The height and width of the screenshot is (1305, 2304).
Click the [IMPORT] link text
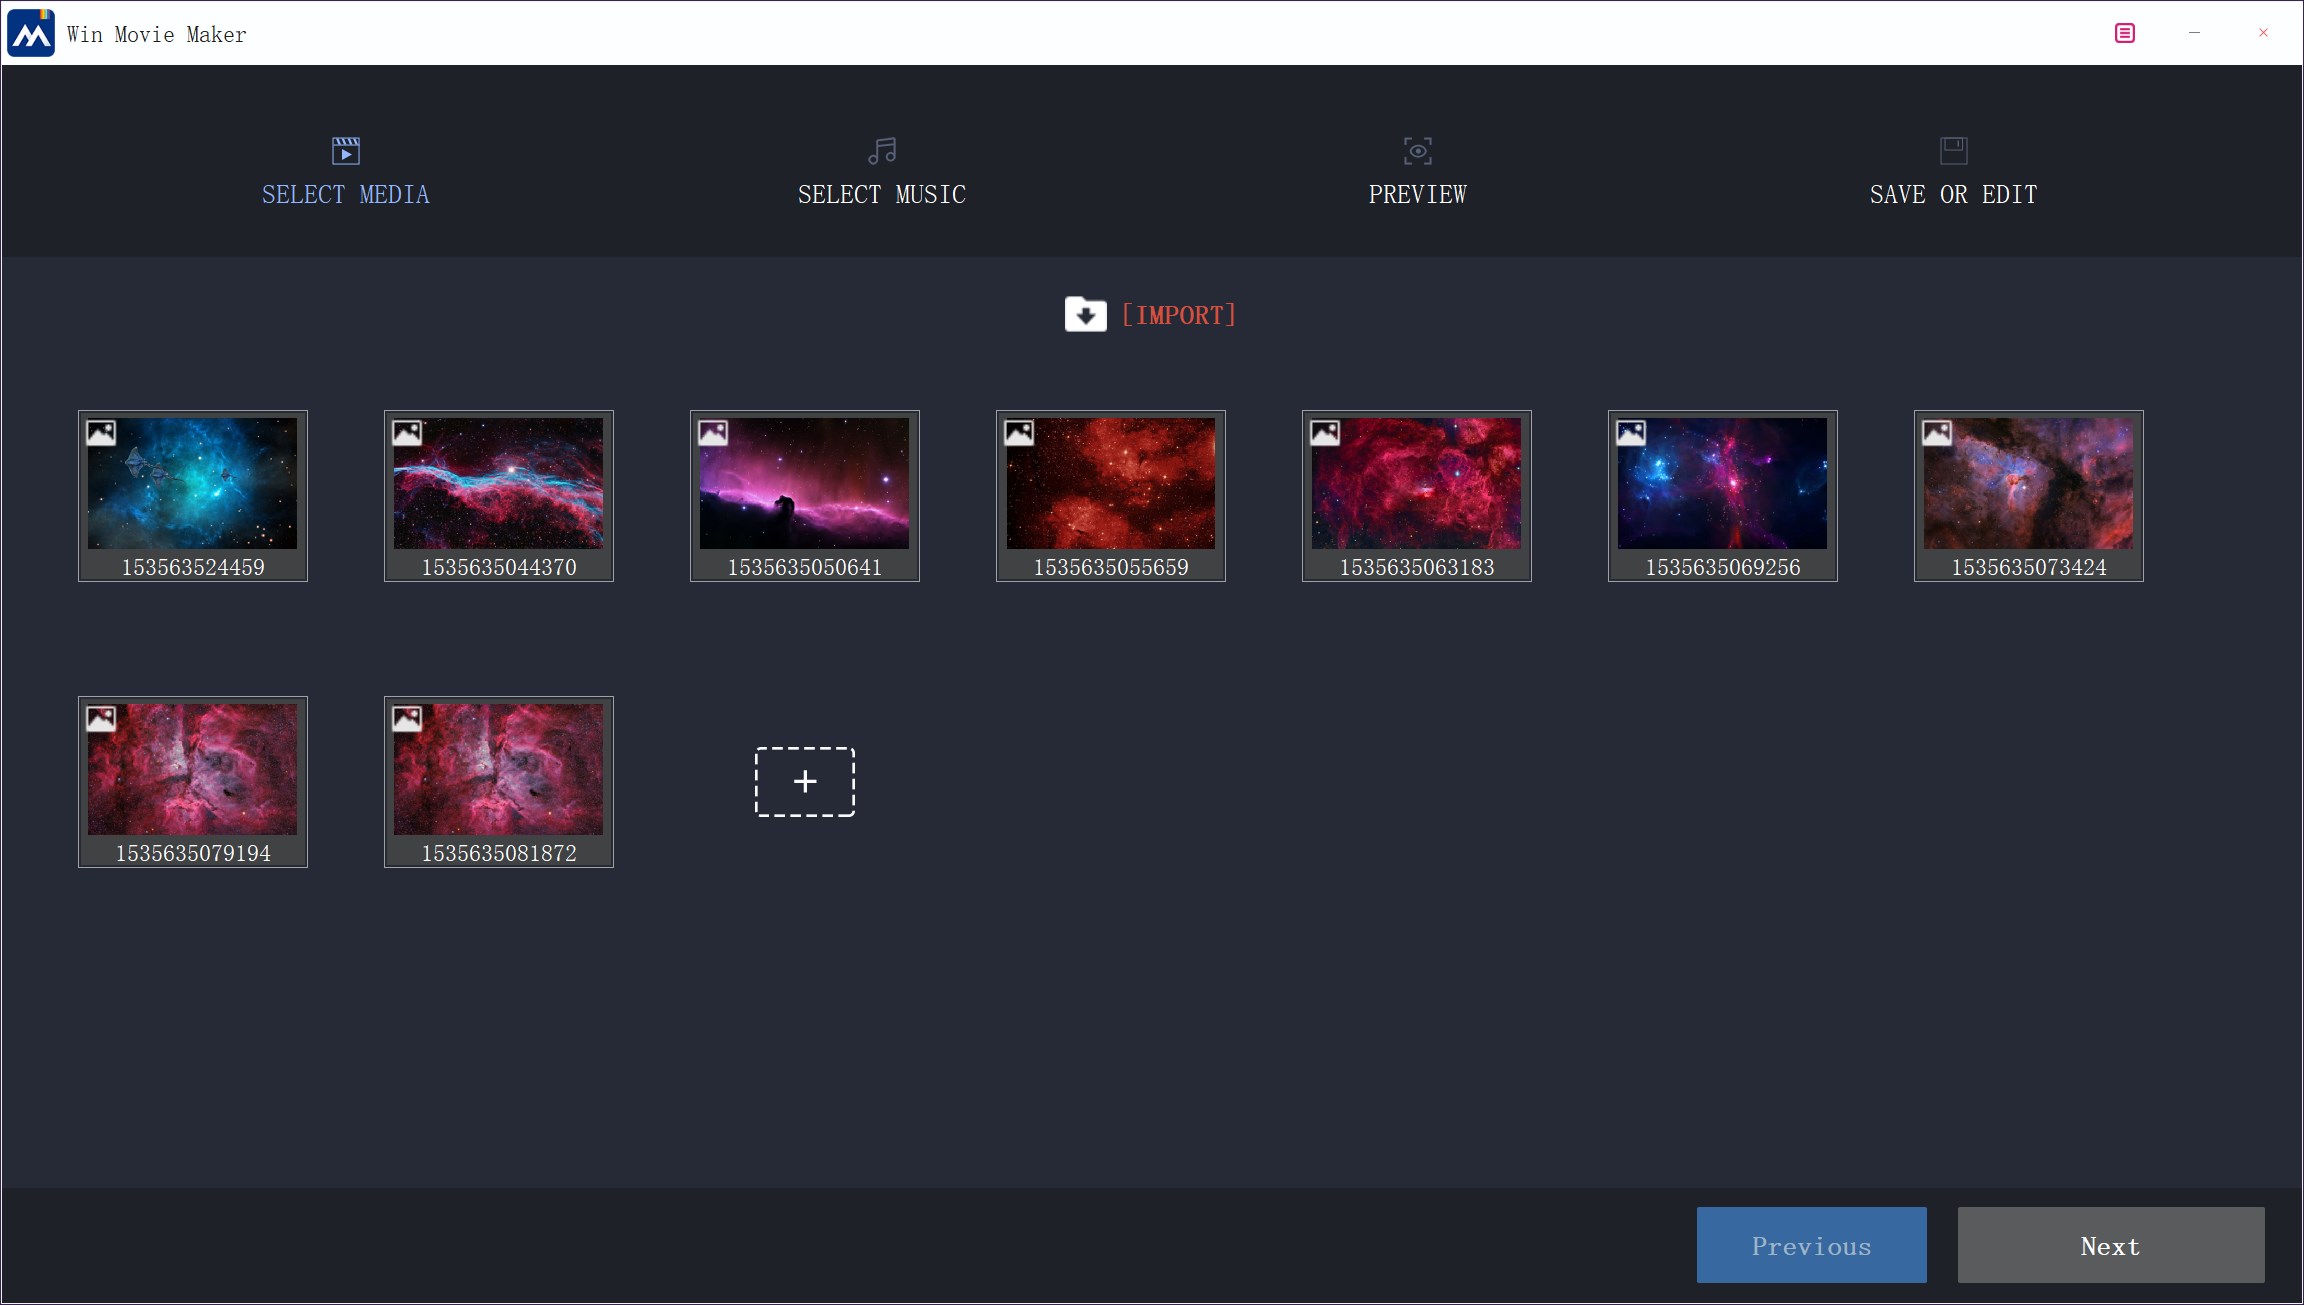click(1178, 316)
